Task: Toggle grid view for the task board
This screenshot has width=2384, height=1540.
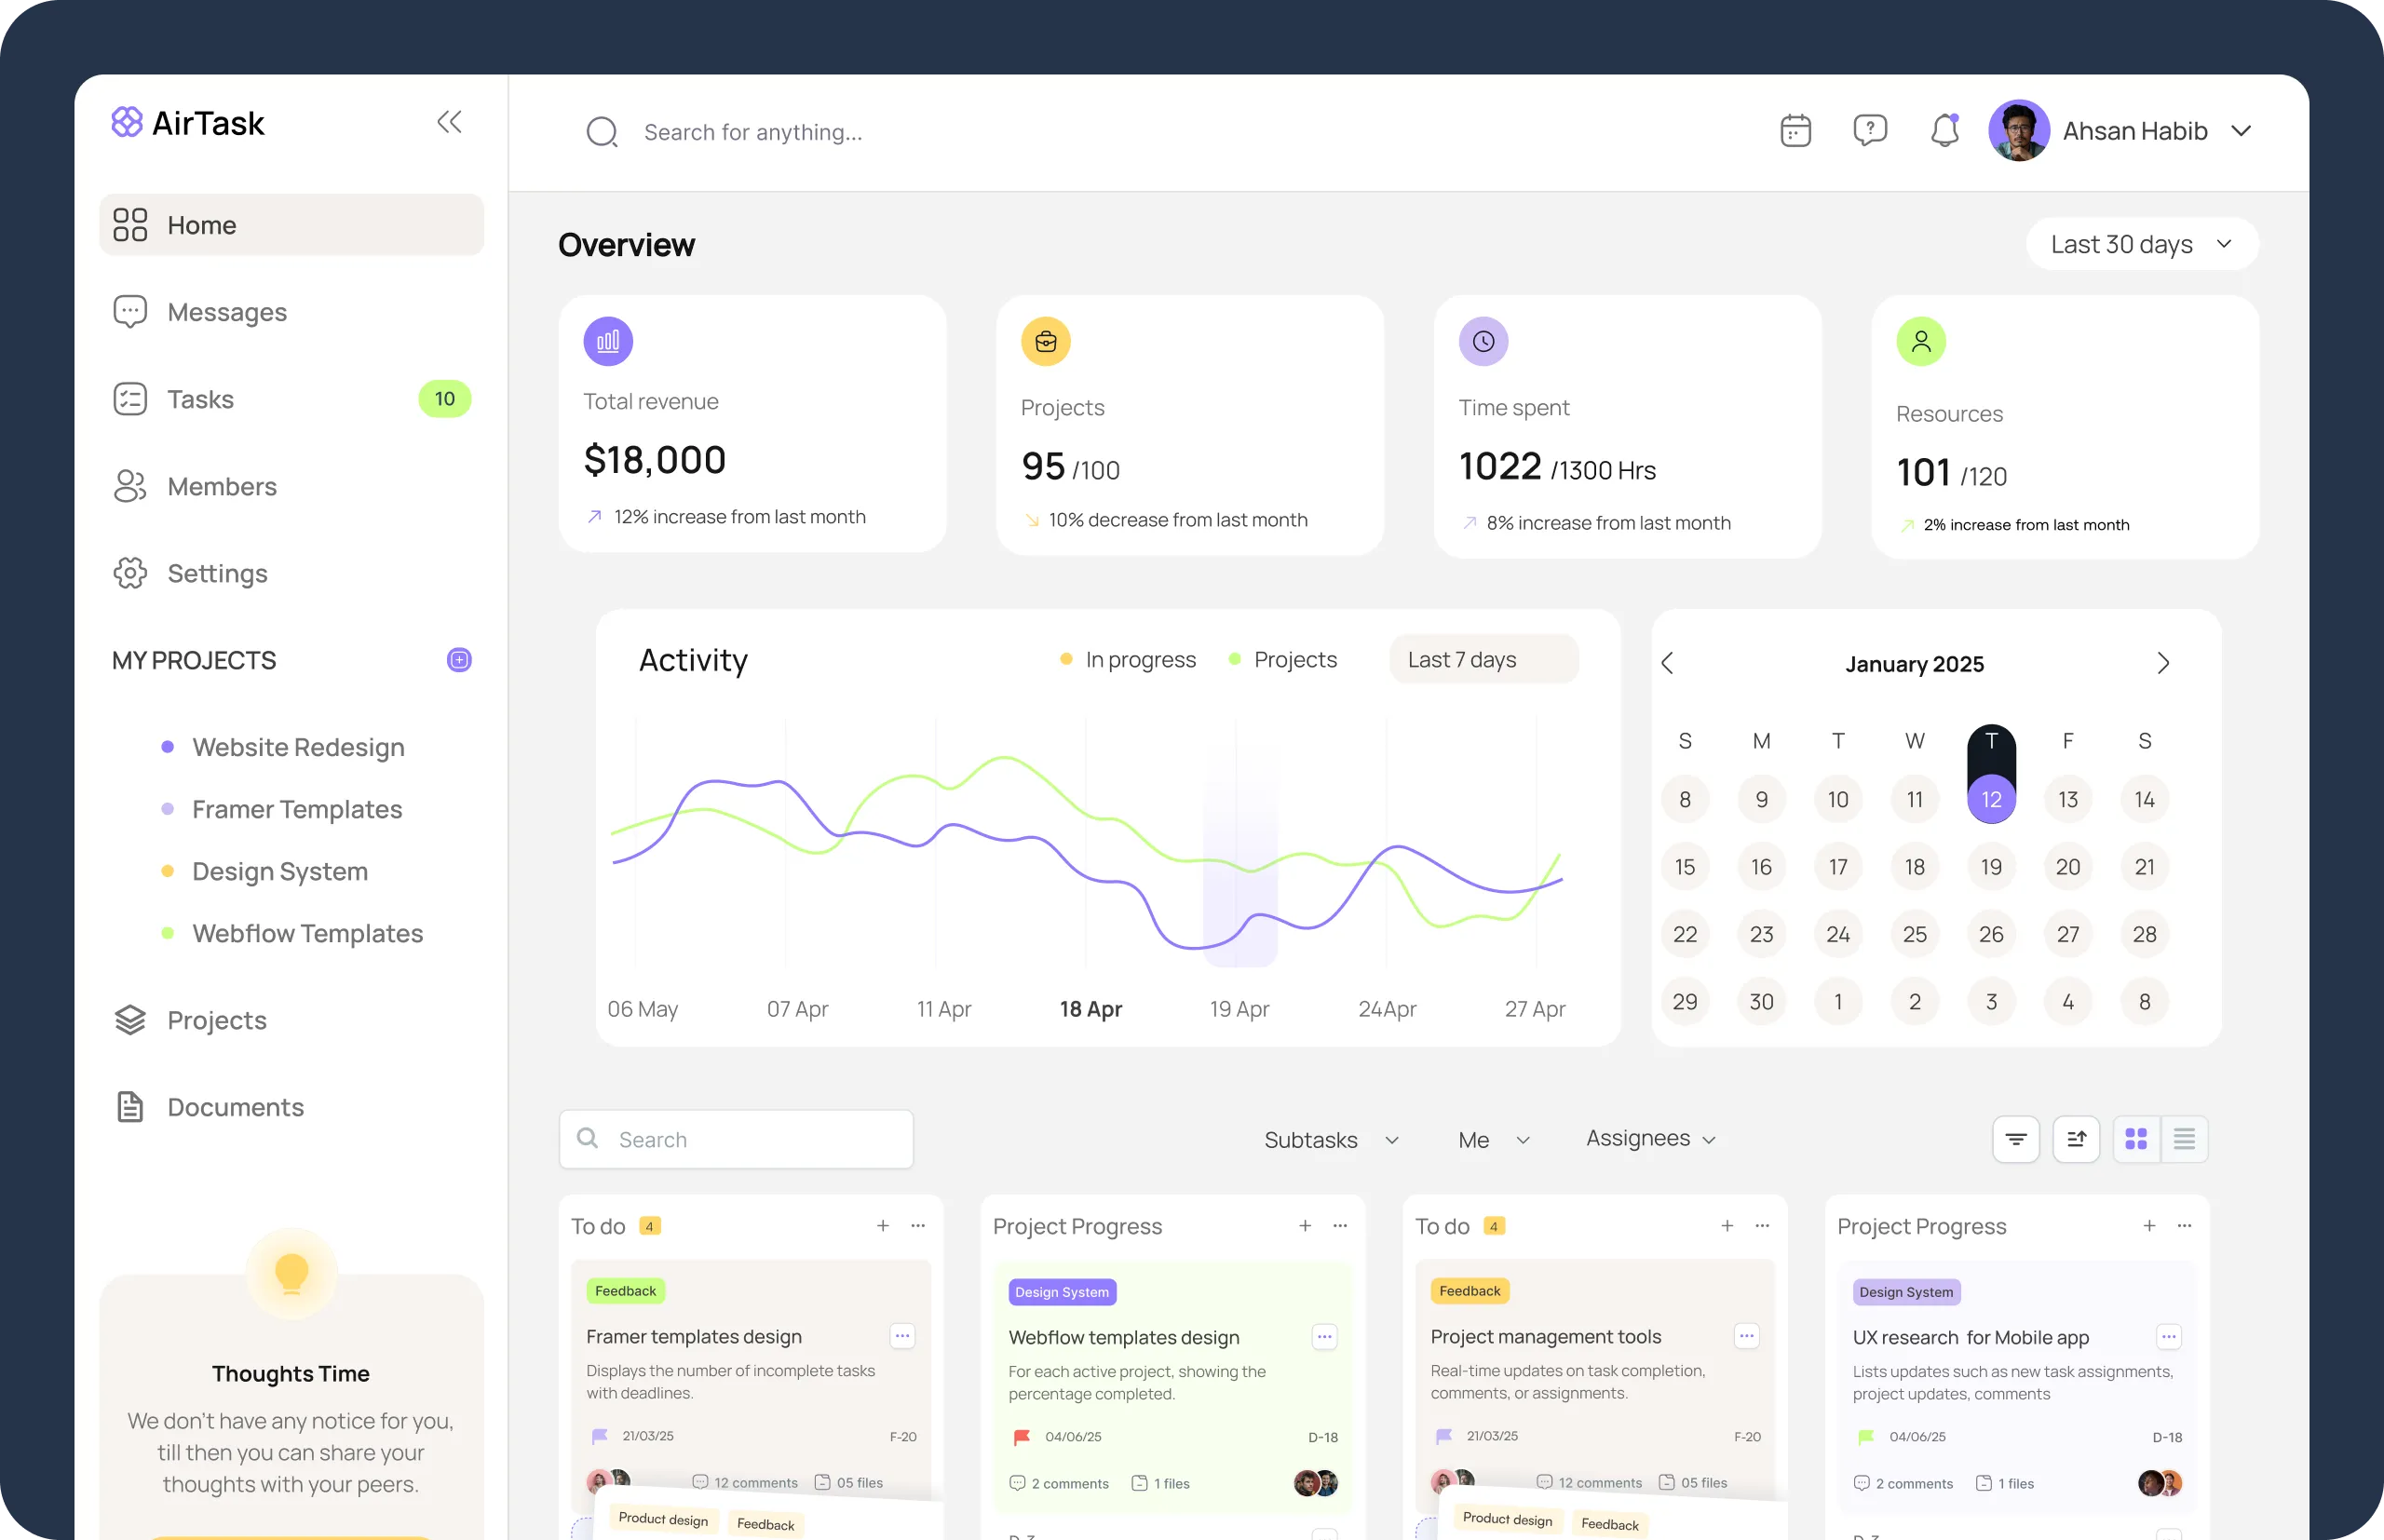Action: [x=2136, y=1138]
